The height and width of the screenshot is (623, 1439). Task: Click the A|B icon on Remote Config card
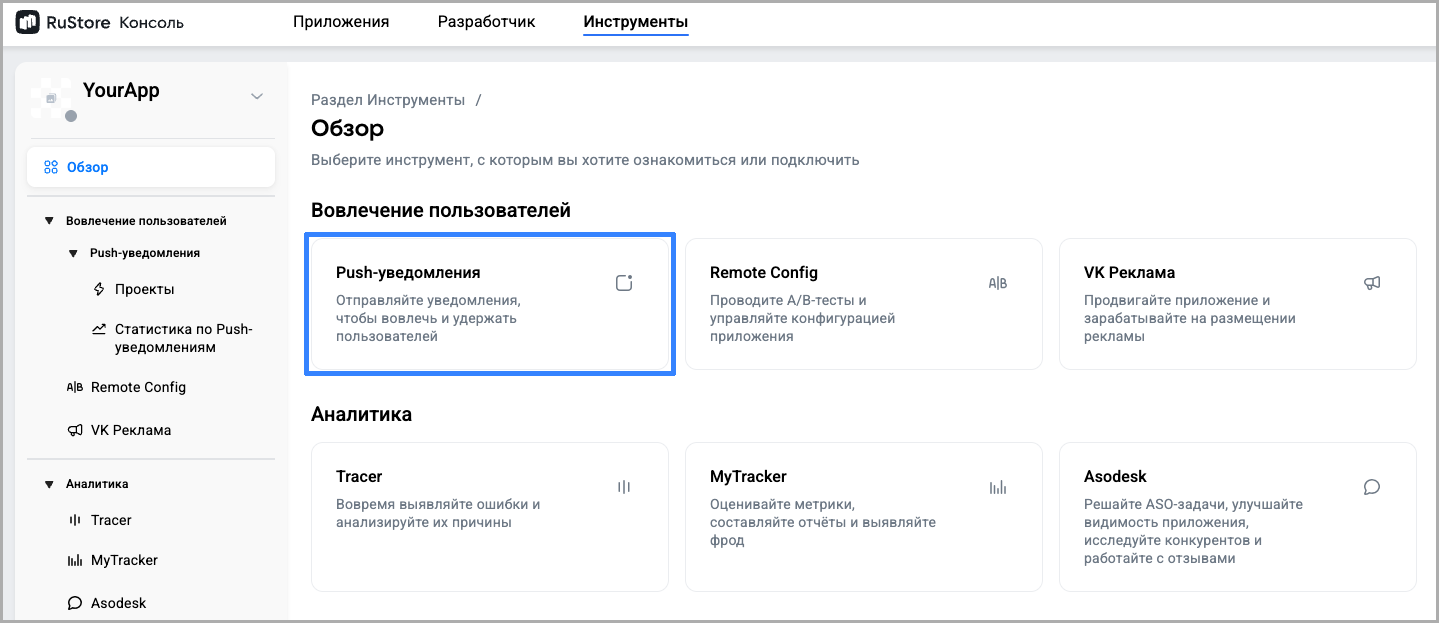[997, 283]
